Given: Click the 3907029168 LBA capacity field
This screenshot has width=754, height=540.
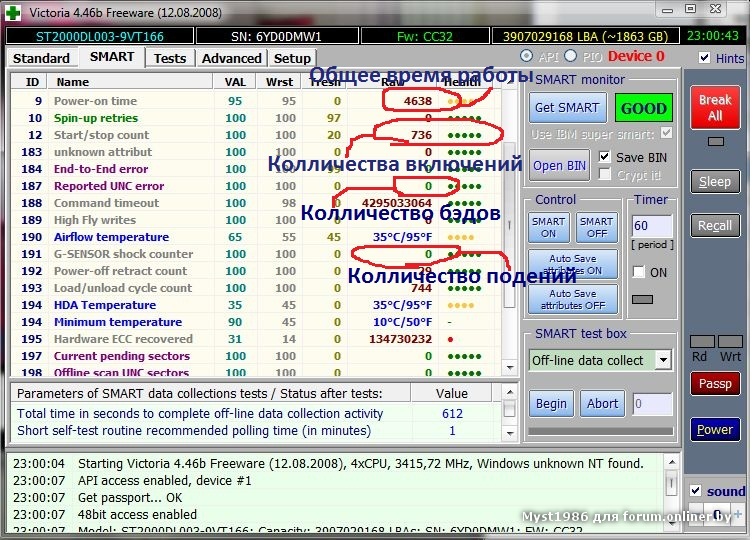Looking at the screenshot, I should coord(585,37).
